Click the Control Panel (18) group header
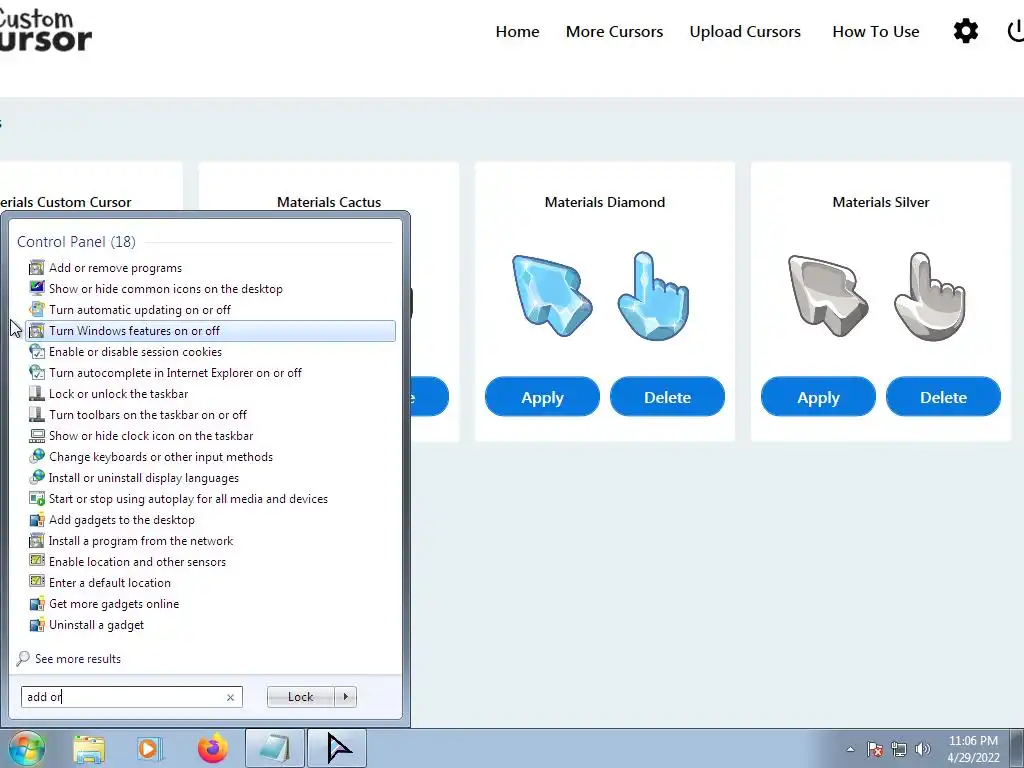Screen dimensions: 1024x768 (76, 242)
